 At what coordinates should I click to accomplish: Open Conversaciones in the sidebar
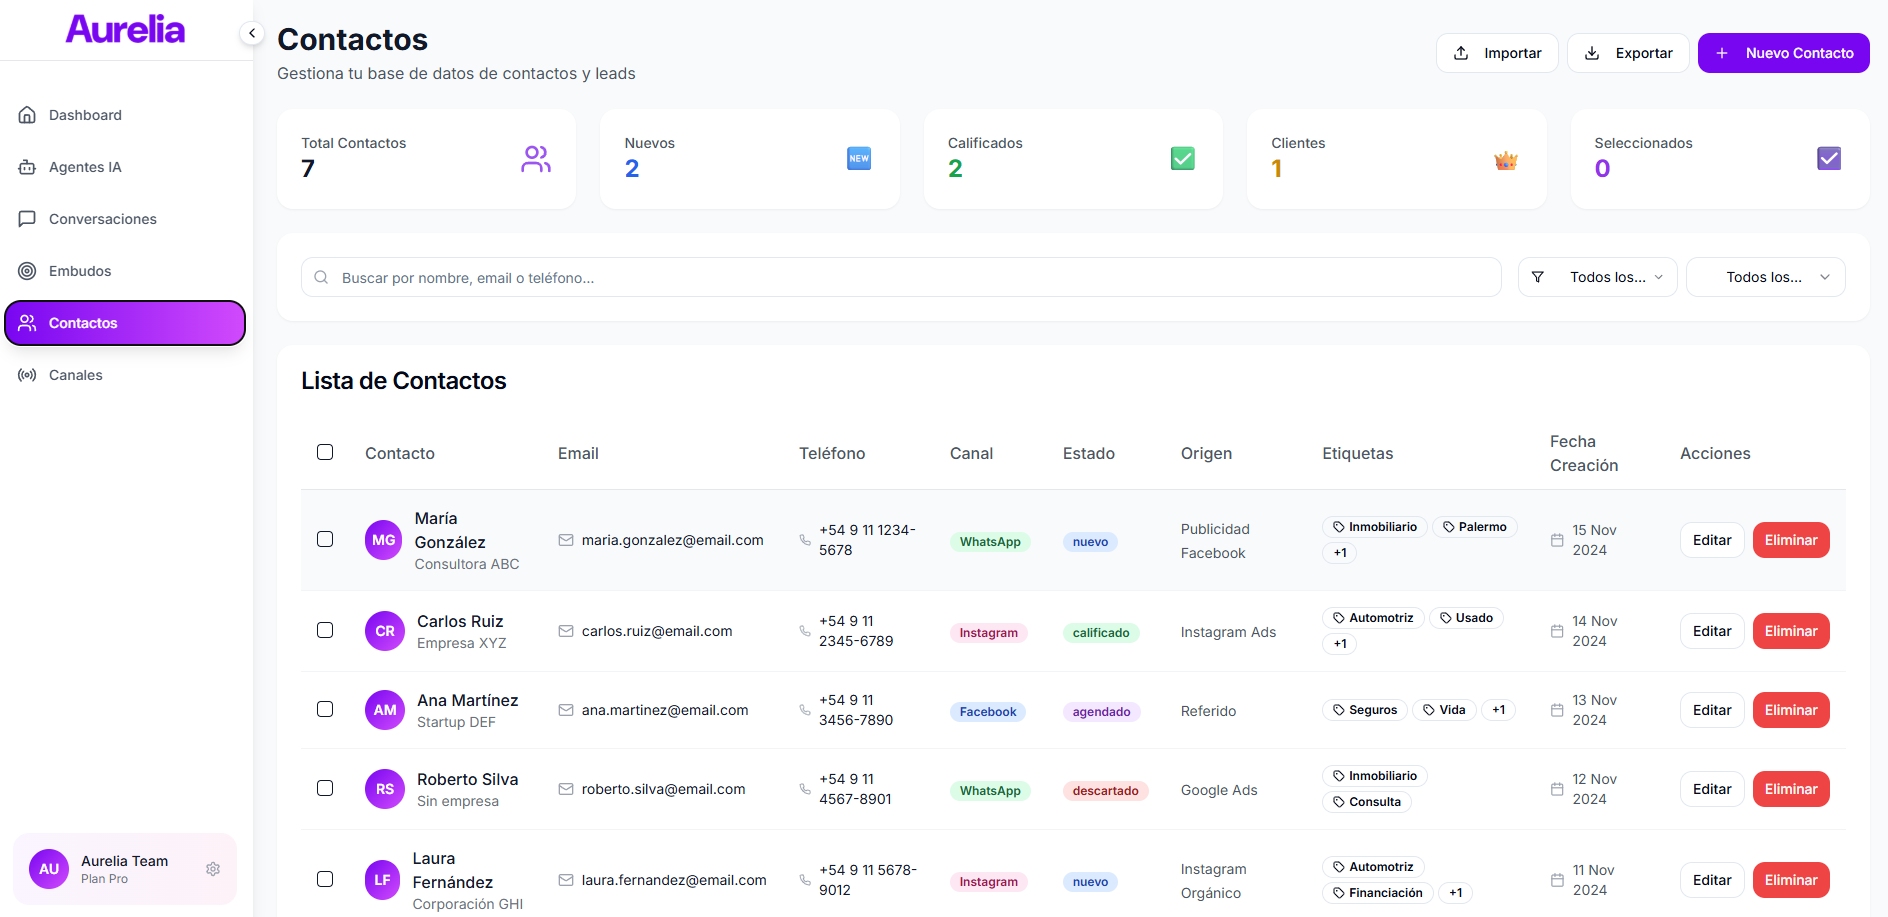coord(102,219)
